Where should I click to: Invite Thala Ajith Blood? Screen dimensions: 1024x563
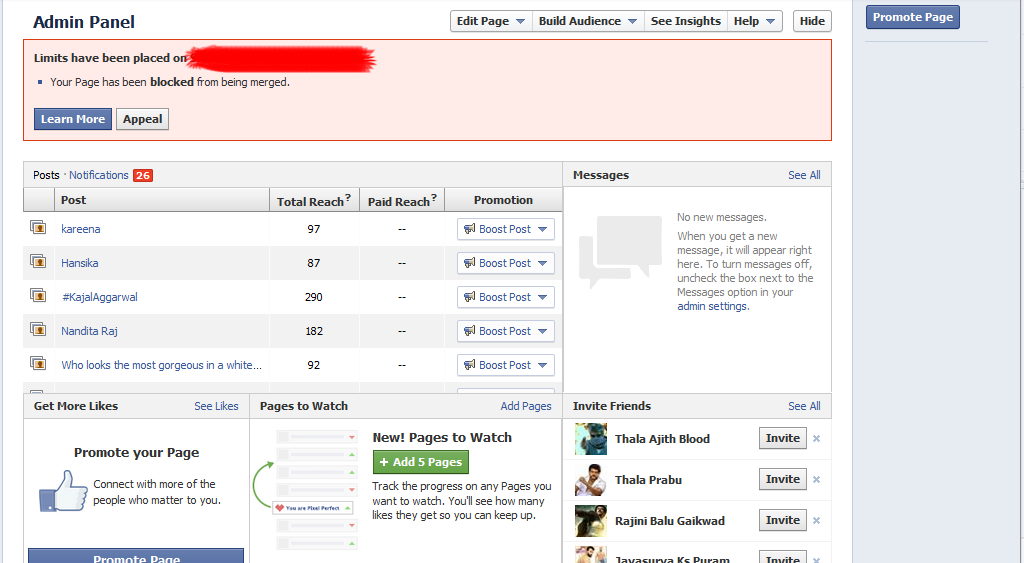tap(783, 438)
